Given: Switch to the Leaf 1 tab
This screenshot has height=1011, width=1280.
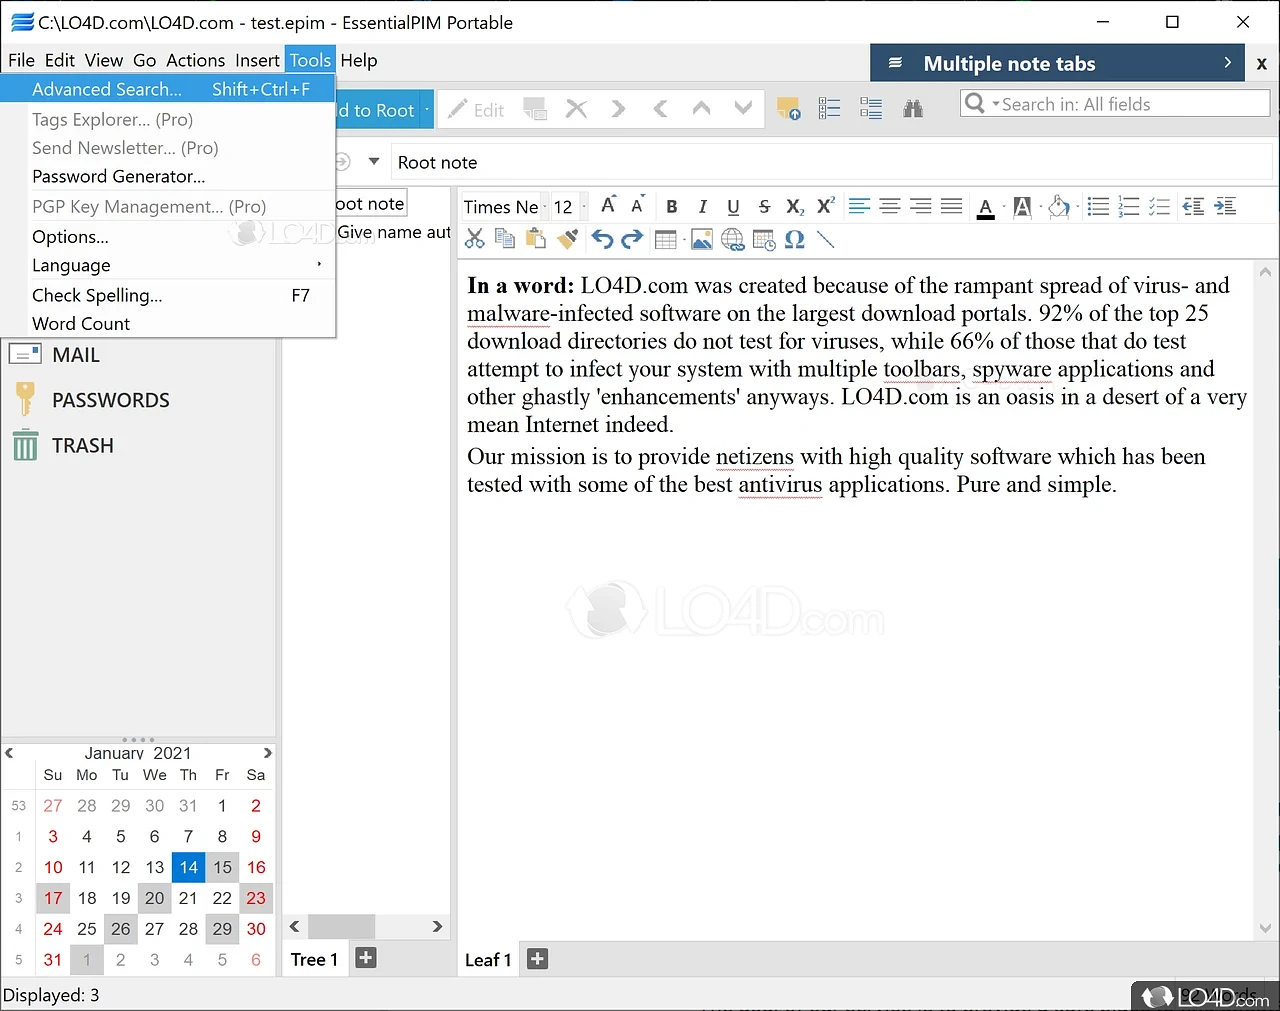Looking at the screenshot, I should click(488, 960).
